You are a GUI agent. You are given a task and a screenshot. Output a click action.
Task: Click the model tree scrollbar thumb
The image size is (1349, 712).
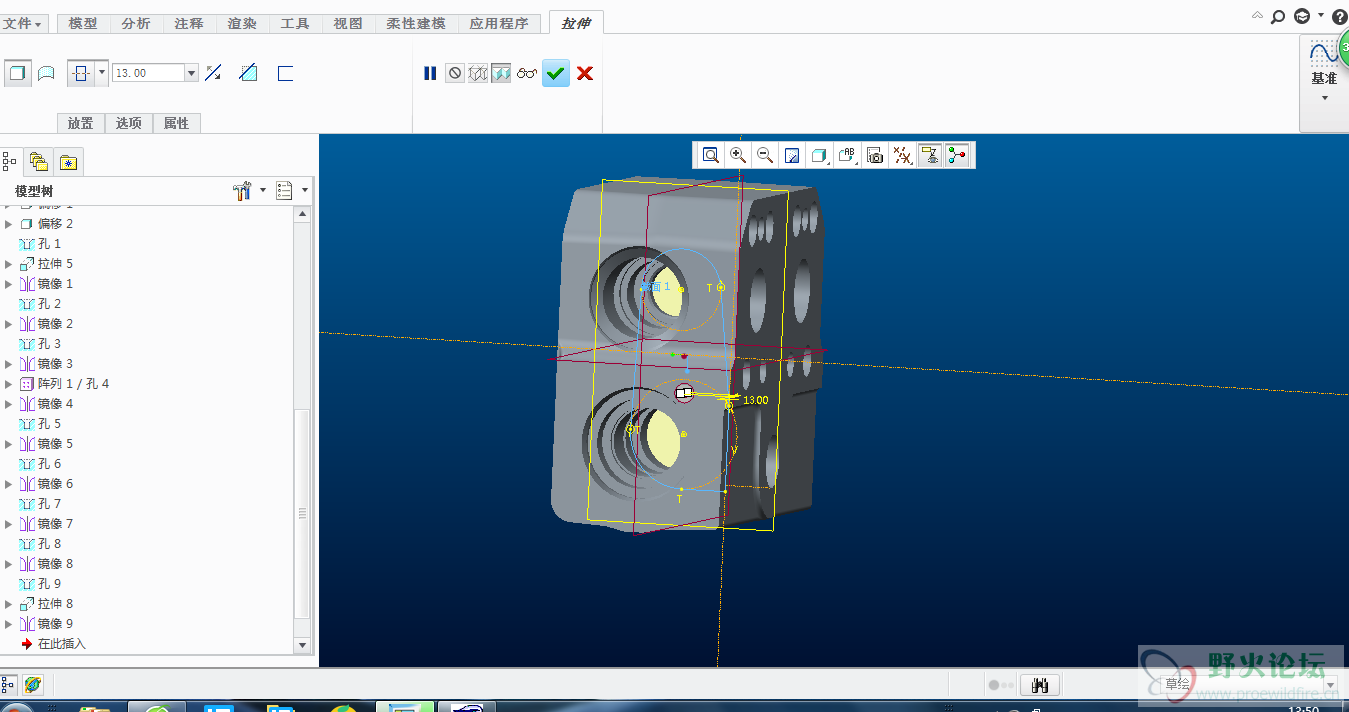point(304,513)
